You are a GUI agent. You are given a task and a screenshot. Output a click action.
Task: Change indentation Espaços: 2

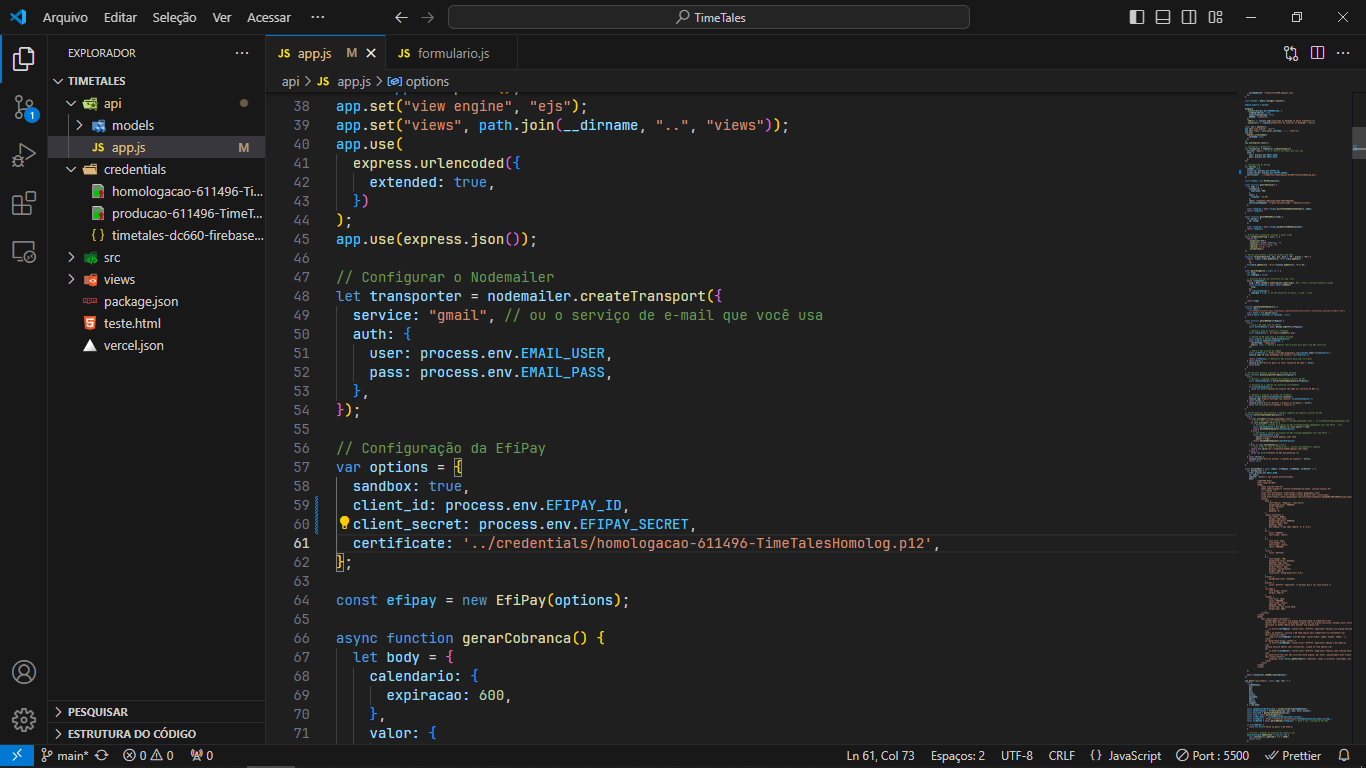(x=958, y=756)
